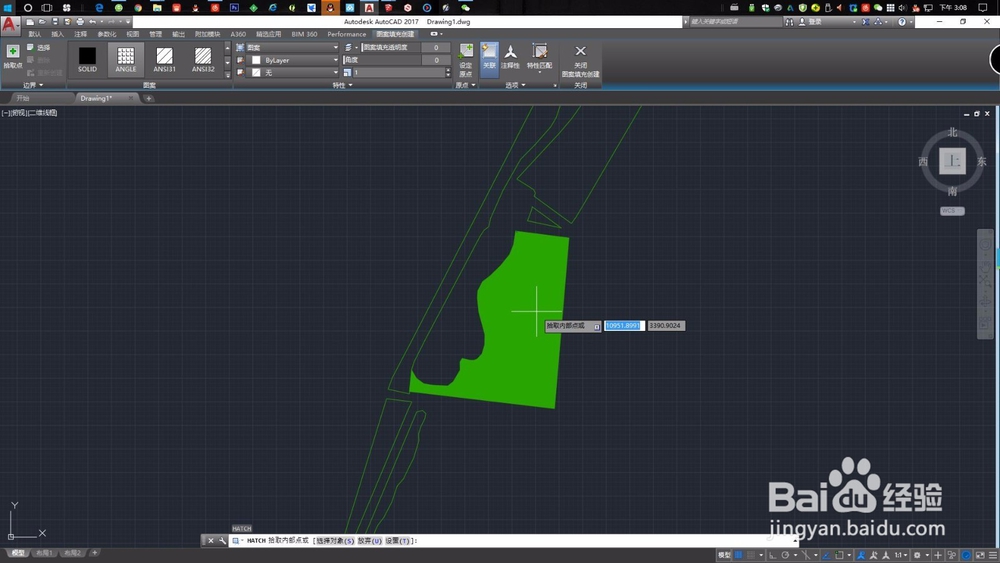Toggle snap mode in status bar

(x=751, y=555)
